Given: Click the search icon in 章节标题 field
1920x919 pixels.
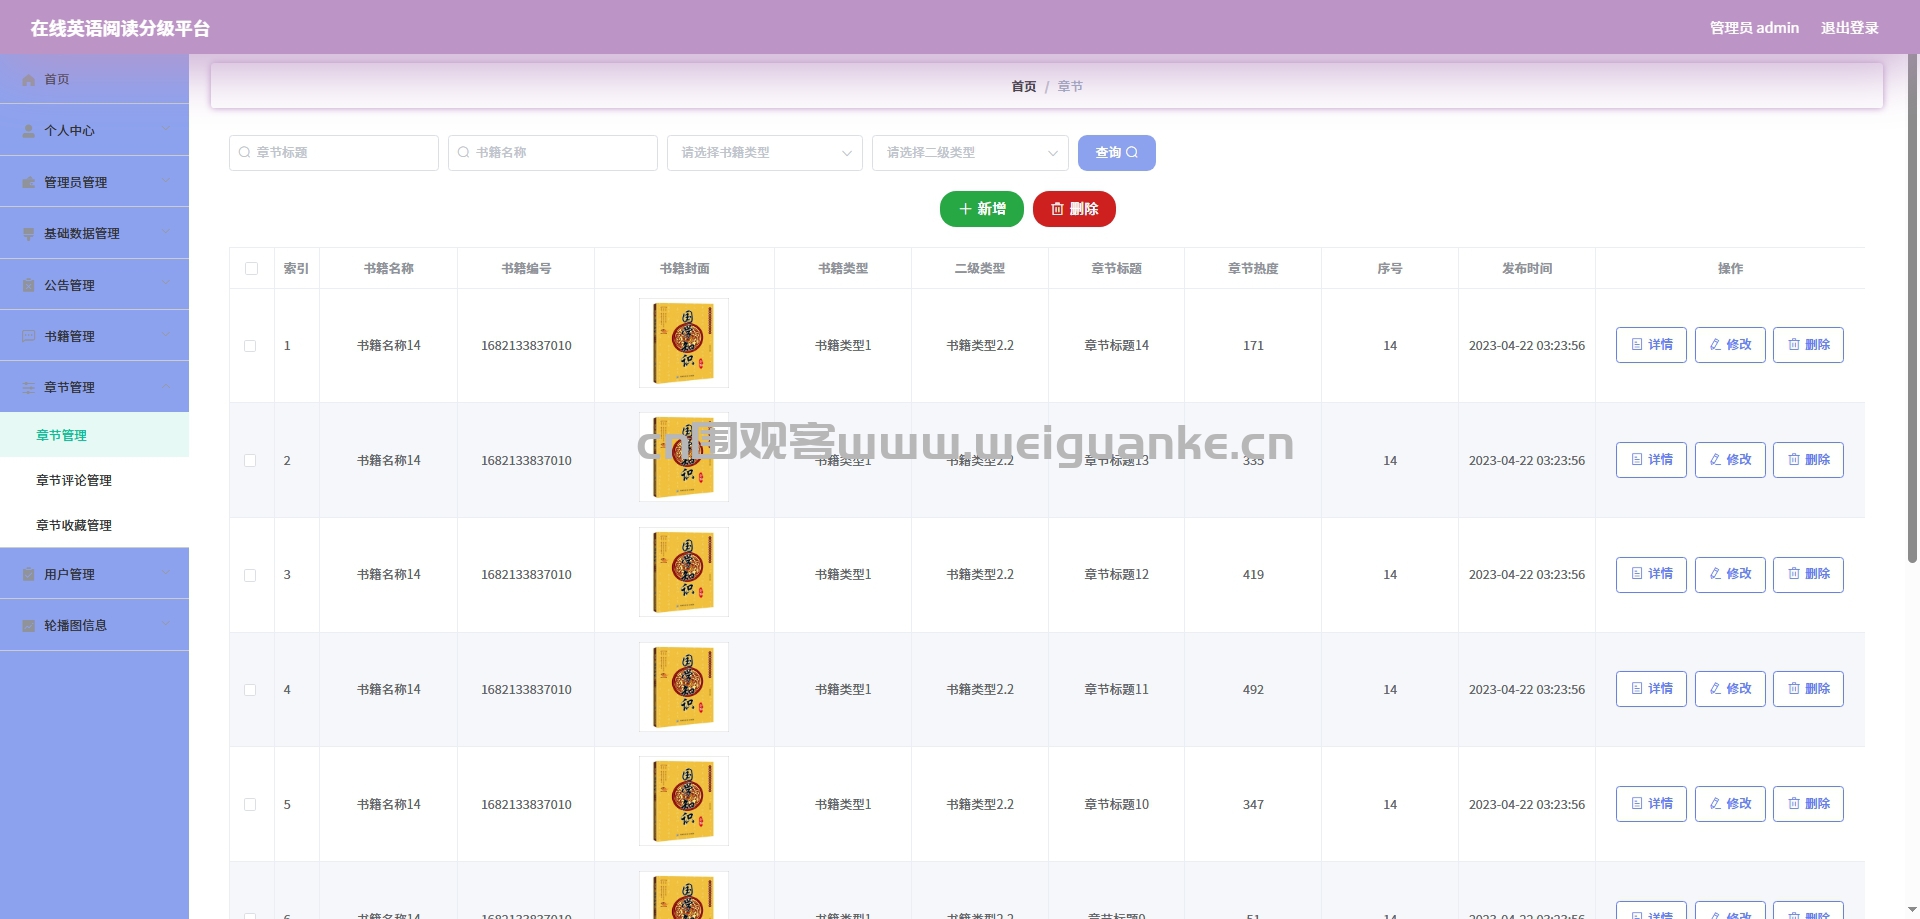Looking at the screenshot, I should [245, 153].
